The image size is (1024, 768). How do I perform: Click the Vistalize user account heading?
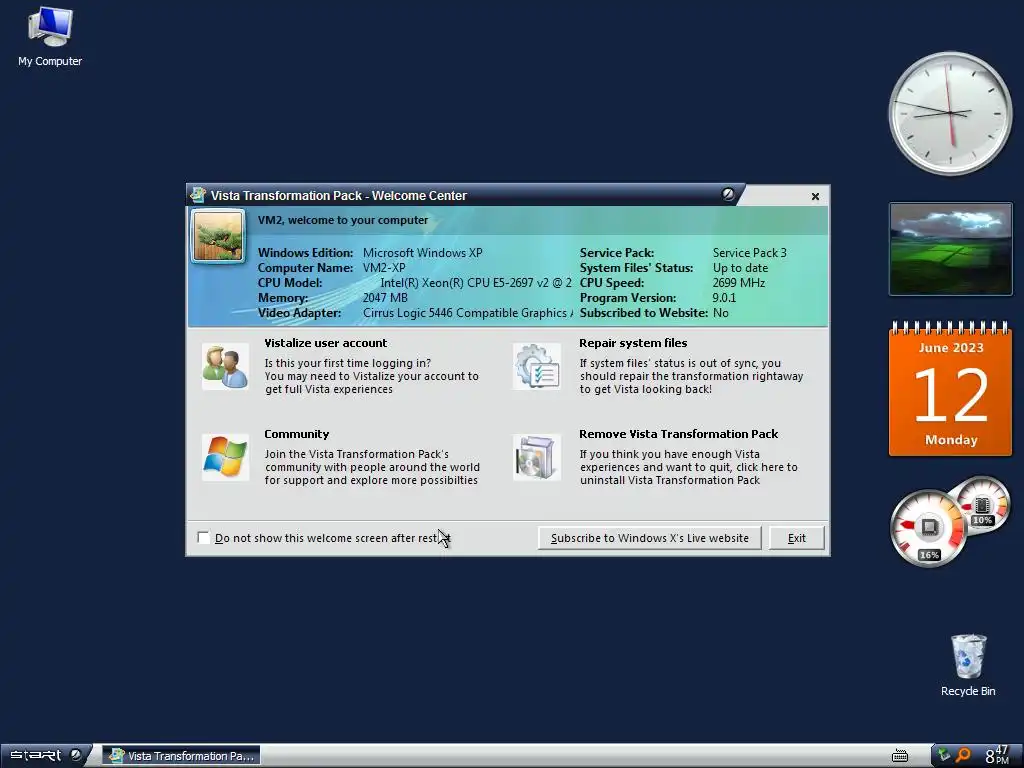pyautogui.click(x=325, y=343)
